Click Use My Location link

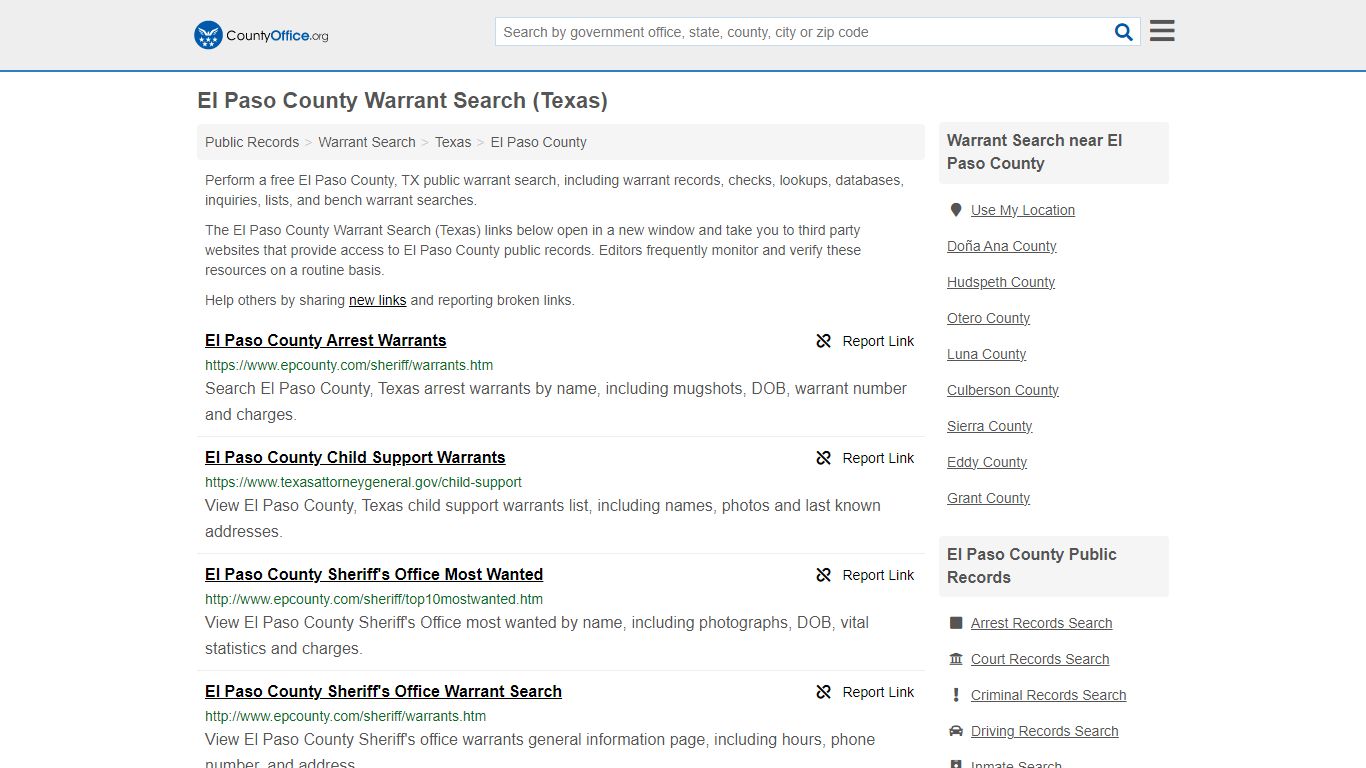tap(1023, 210)
